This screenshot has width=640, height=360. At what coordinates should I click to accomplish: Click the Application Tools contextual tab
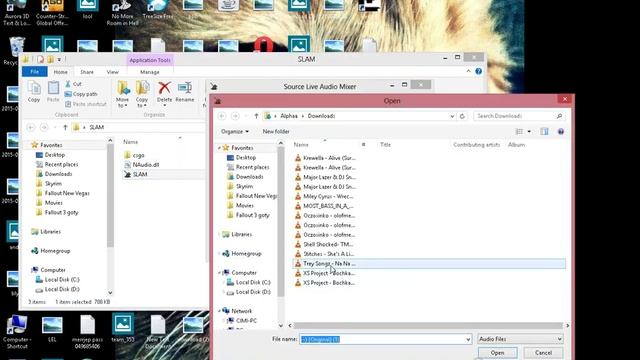[150, 60]
